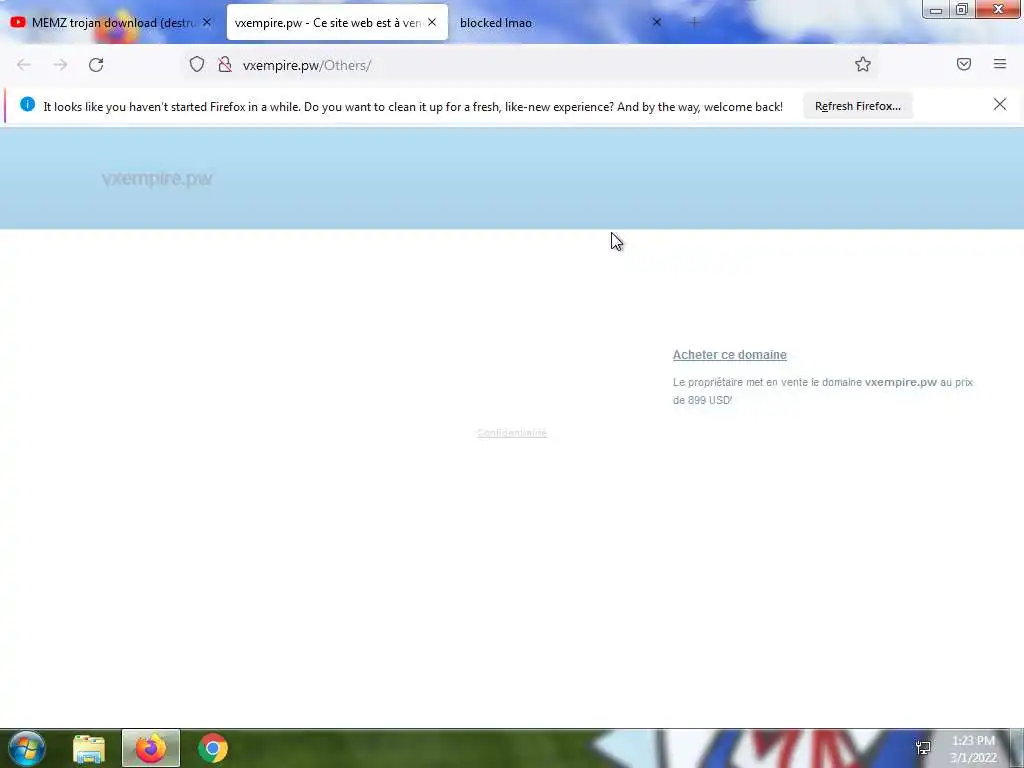The width and height of the screenshot is (1024, 768).
Task: Open the Windows Start menu
Action: pyautogui.click(x=26, y=748)
